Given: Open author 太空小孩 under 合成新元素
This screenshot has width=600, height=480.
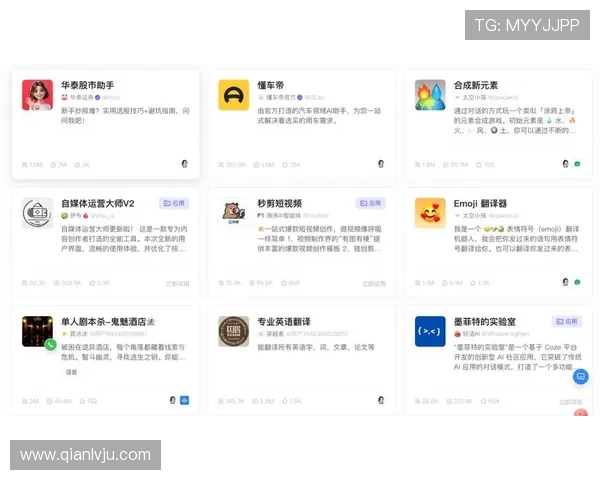Looking at the screenshot, I should (x=474, y=97).
